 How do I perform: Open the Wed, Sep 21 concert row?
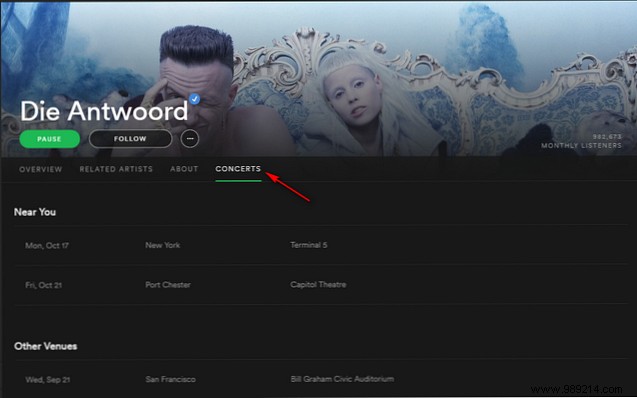[322, 379]
